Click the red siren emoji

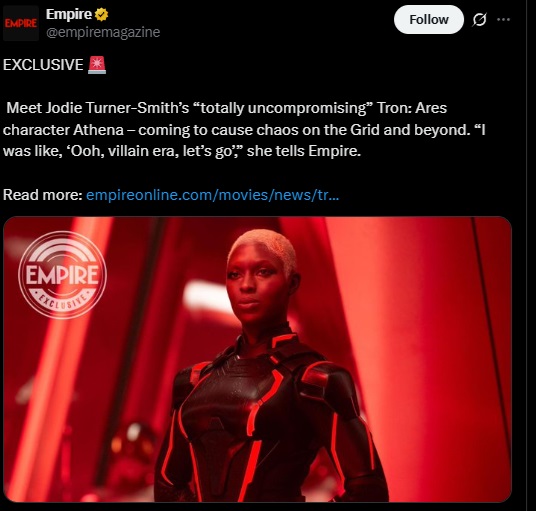[x=97, y=65]
